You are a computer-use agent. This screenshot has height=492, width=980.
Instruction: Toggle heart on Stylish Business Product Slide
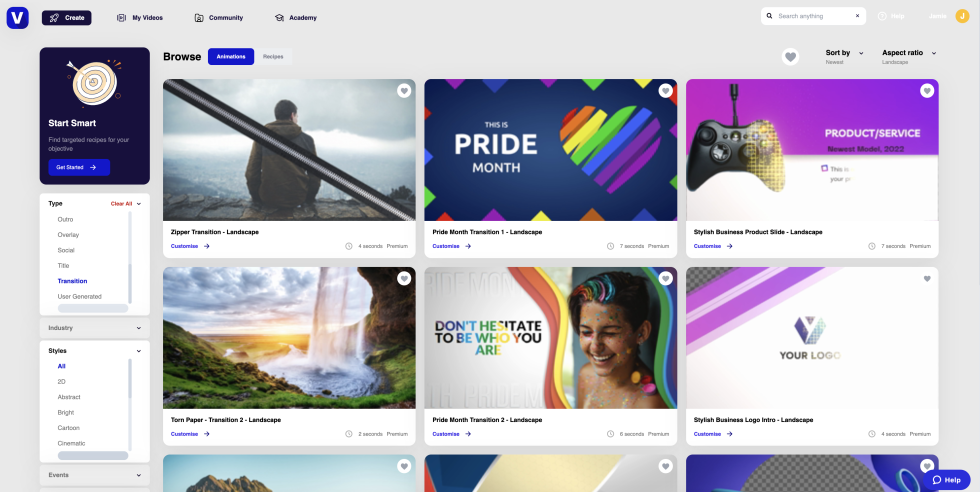point(927,91)
